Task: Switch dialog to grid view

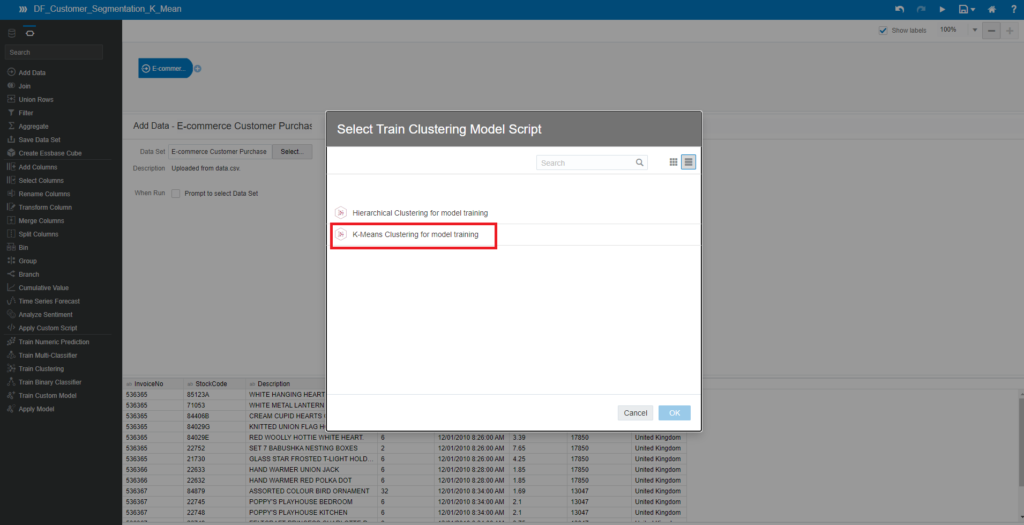Action: coord(673,162)
